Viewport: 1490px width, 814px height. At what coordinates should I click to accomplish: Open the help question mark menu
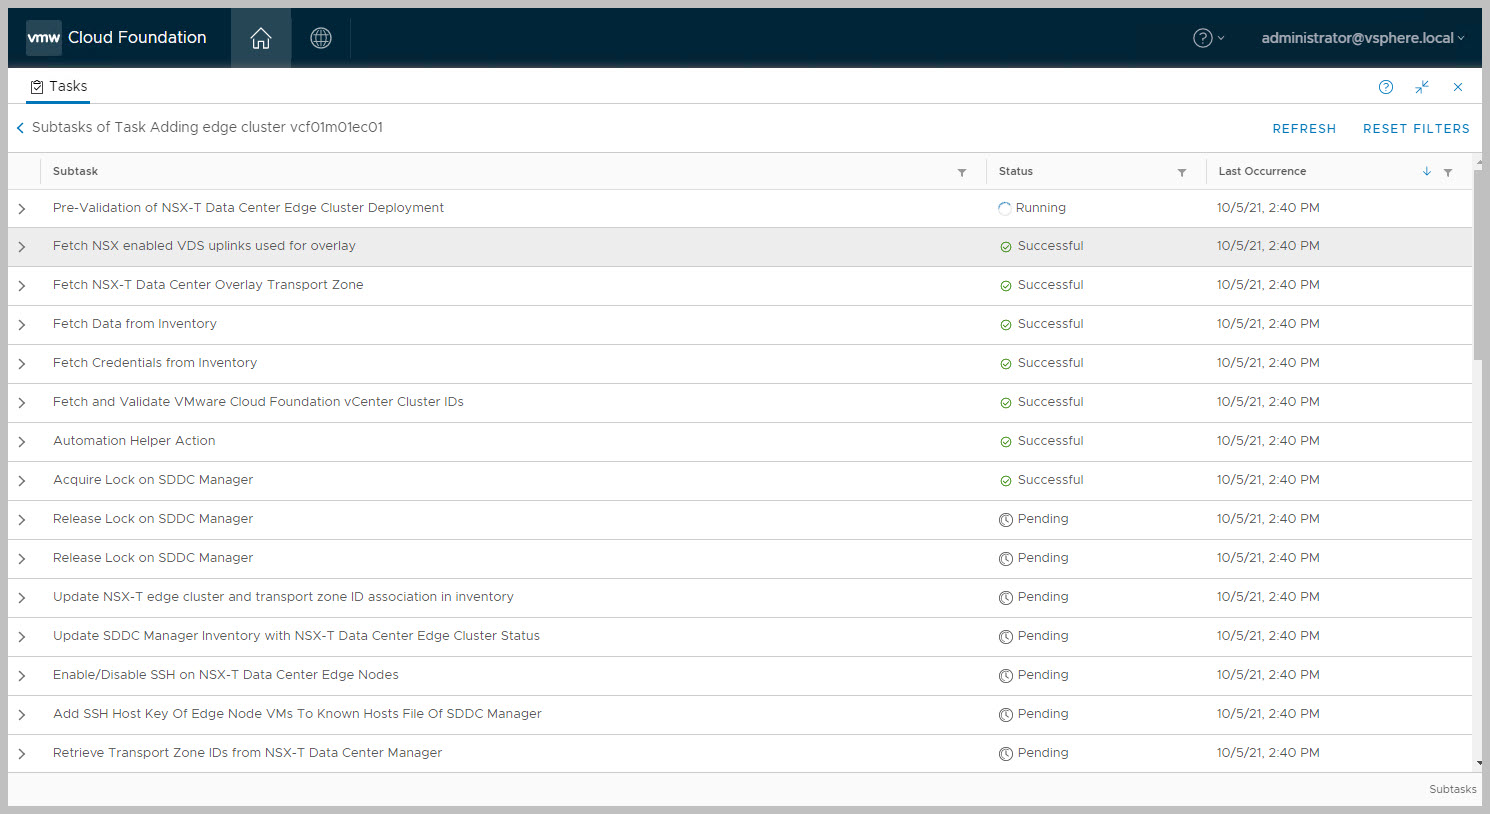[x=1207, y=38]
